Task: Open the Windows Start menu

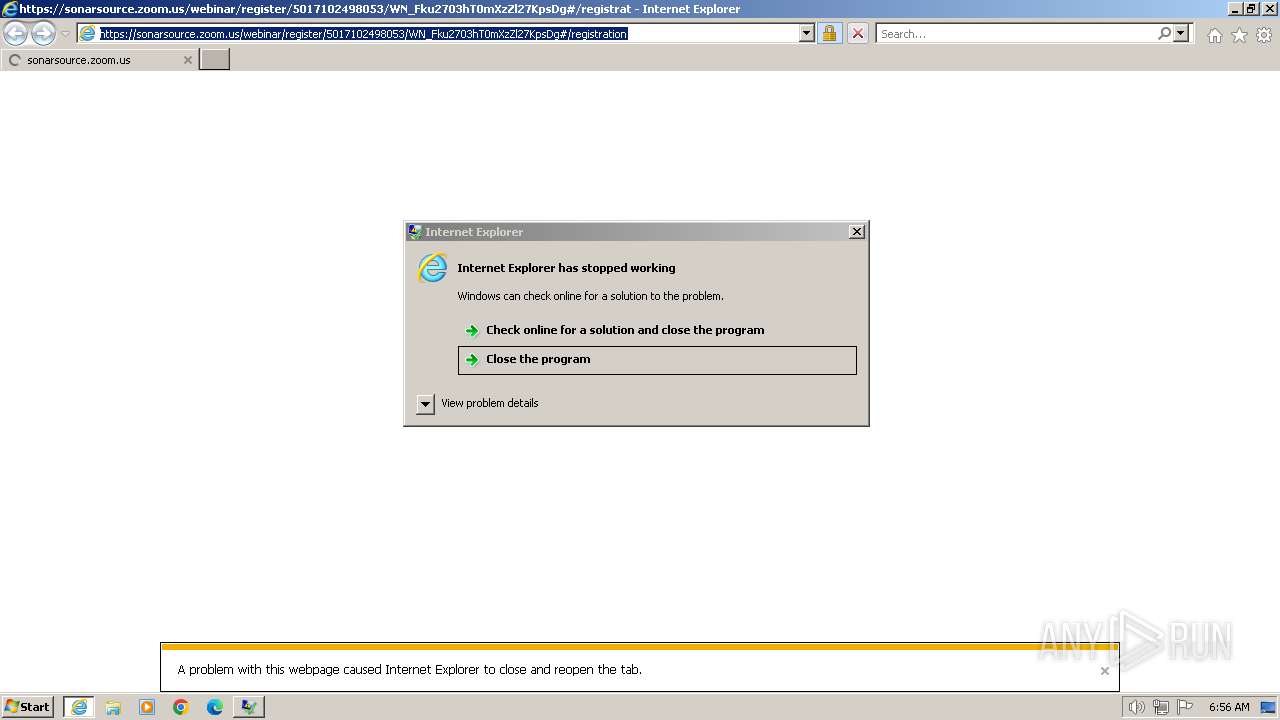Action: pyautogui.click(x=28, y=706)
